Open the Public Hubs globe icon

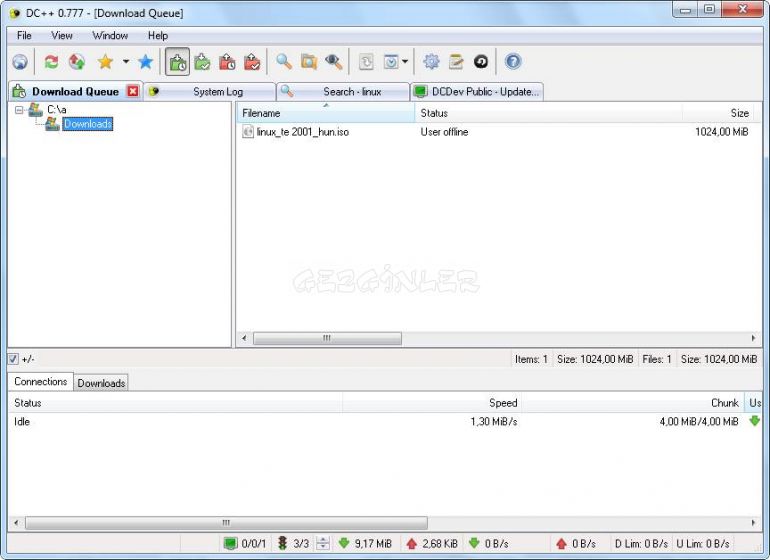click(x=20, y=62)
